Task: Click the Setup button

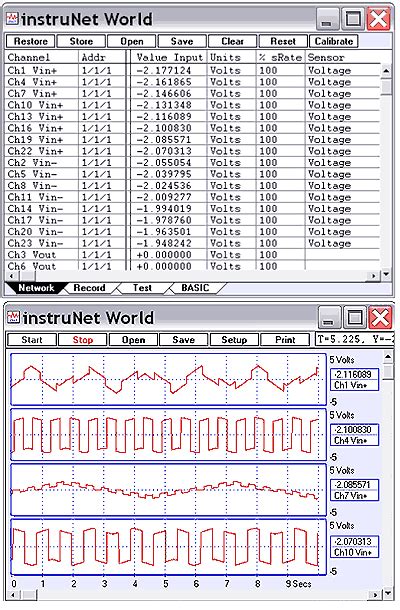Action: click(x=234, y=340)
